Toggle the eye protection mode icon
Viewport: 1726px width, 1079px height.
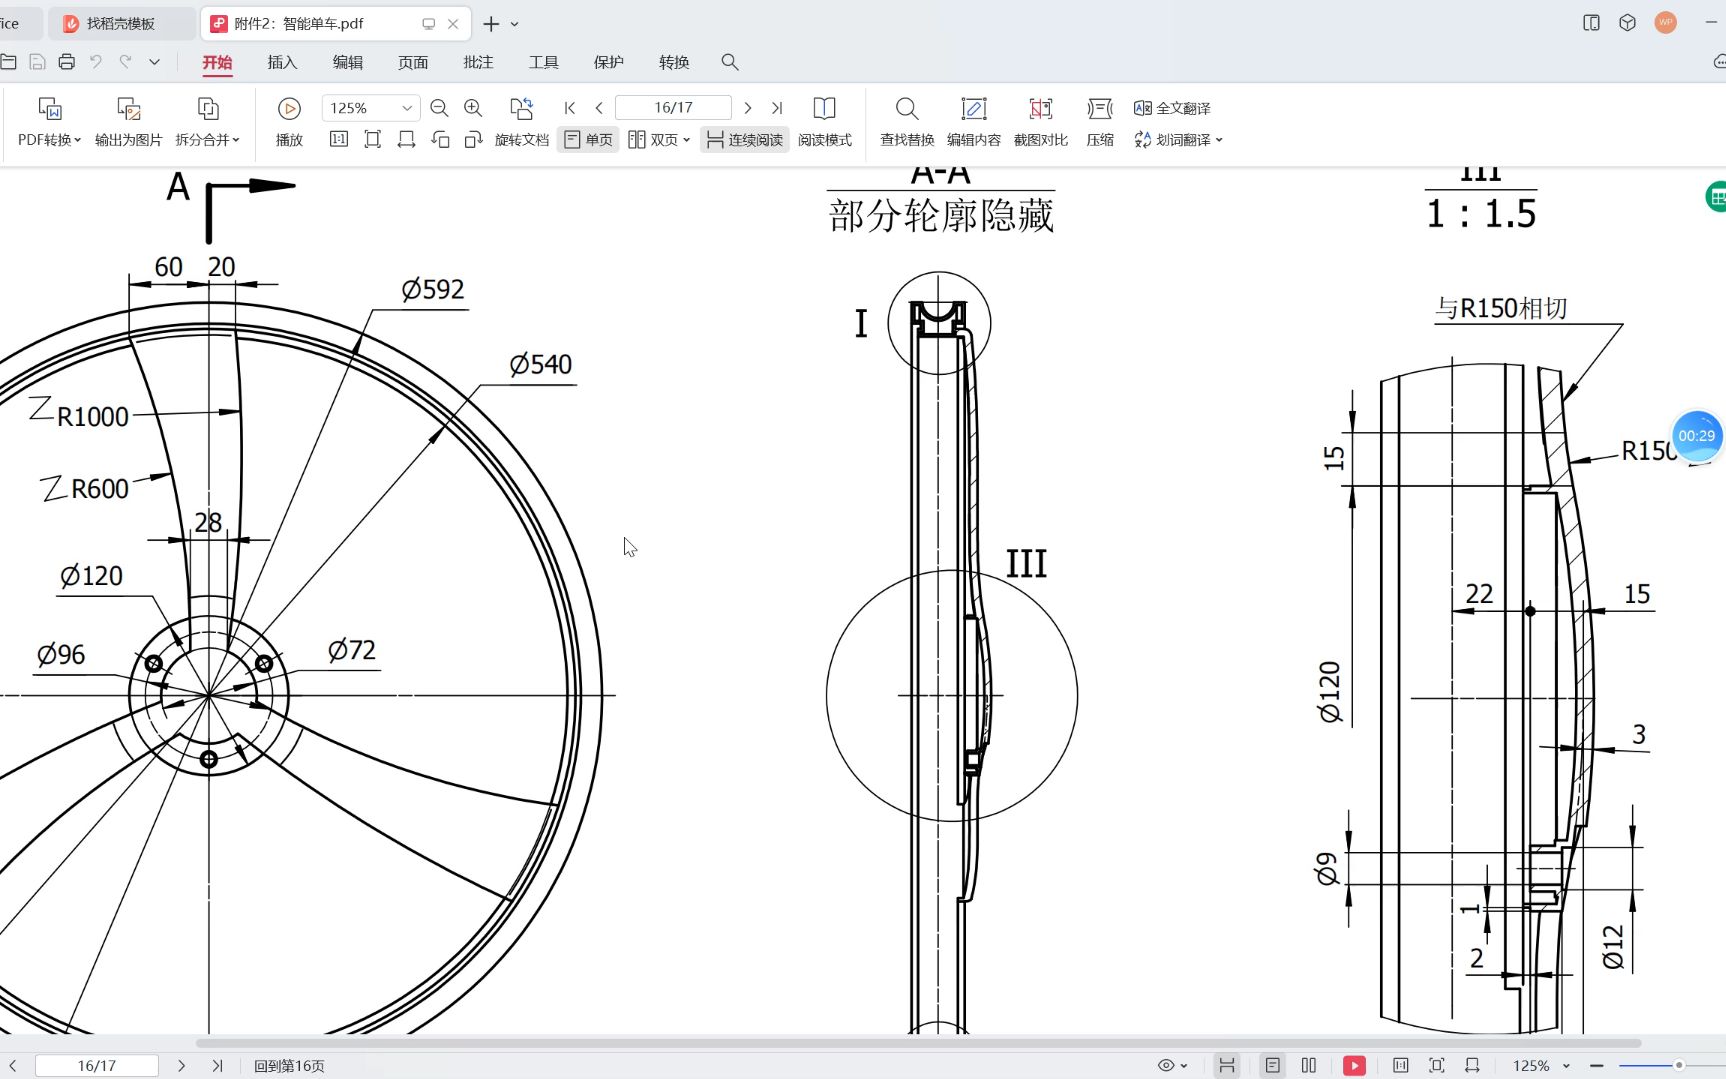click(x=1166, y=1065)
